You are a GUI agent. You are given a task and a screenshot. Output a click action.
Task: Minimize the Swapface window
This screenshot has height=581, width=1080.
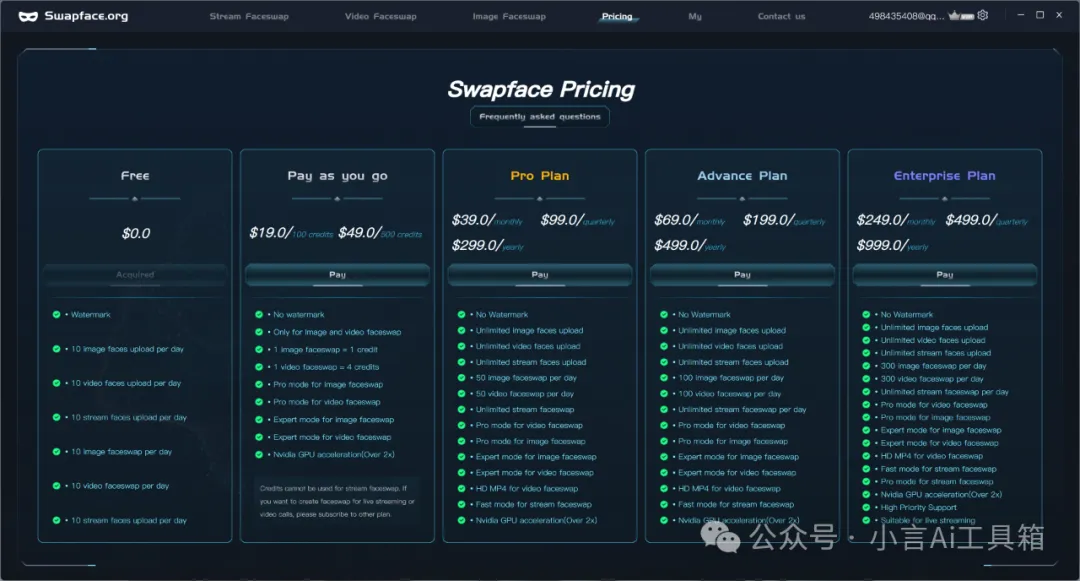tap(1021, 14)
